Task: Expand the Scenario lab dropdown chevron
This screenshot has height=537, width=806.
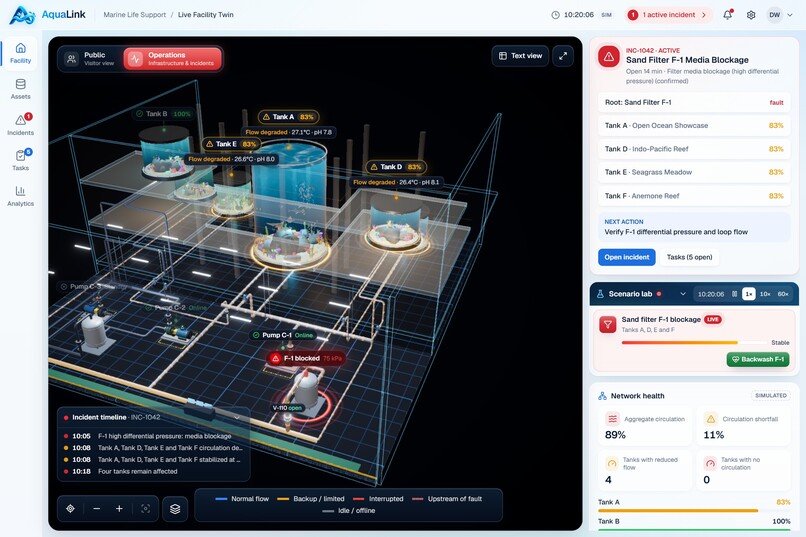Action: (x=683, y=294)
